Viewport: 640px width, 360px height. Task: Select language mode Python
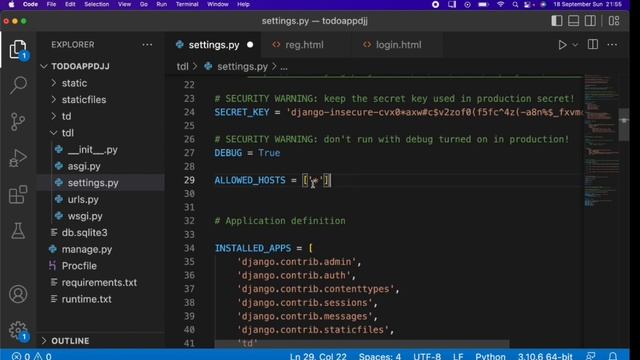[490, 356]
